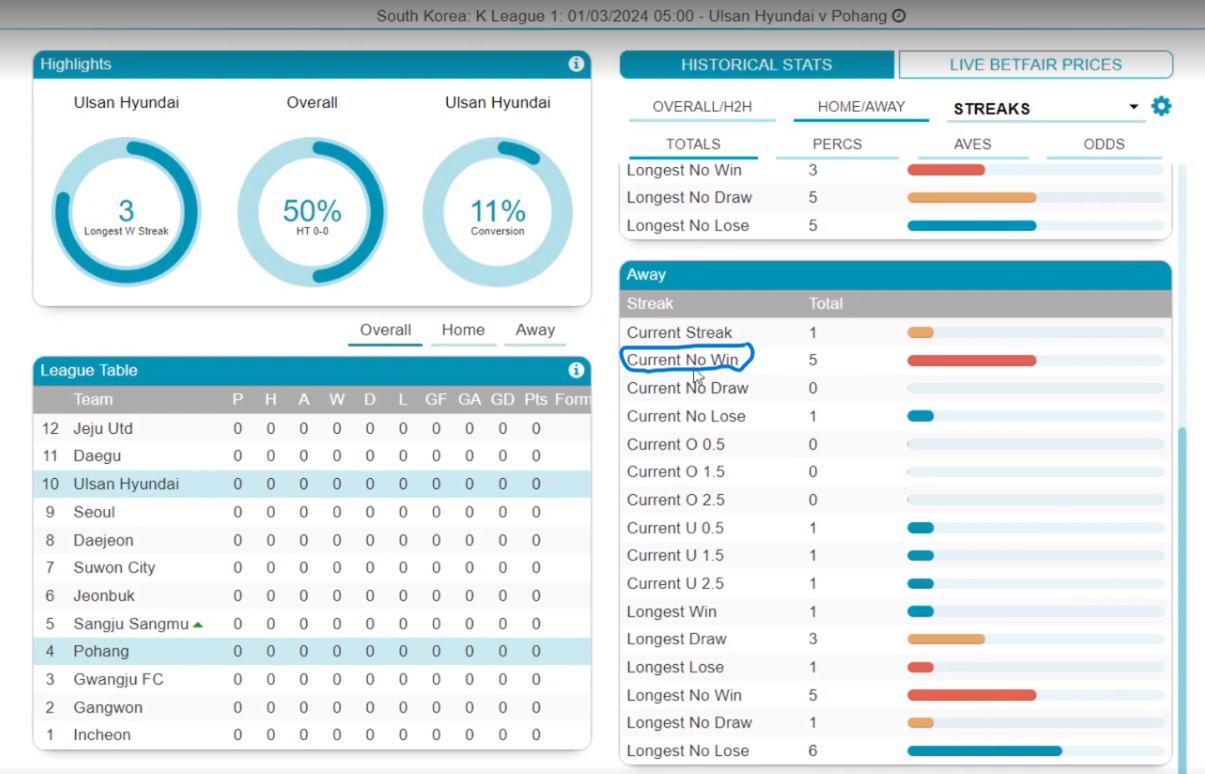Show the Away league table view
The height and width of the screenshot is (774, 1205).
click(535, 330)
